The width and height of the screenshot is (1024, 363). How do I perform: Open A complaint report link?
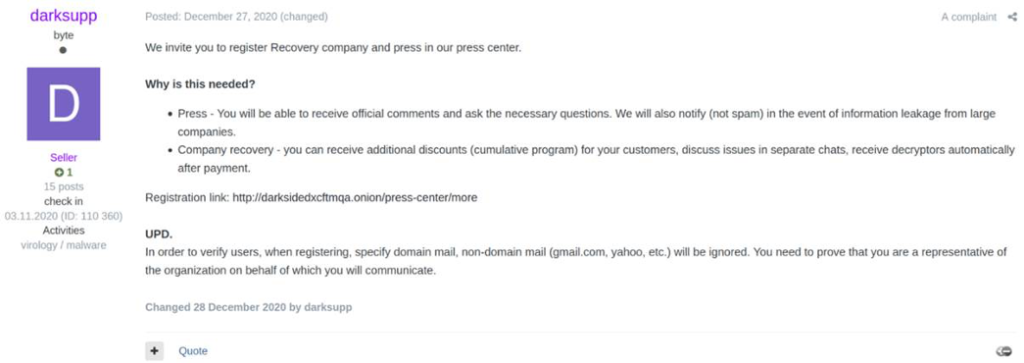click(x=968, y=17)
